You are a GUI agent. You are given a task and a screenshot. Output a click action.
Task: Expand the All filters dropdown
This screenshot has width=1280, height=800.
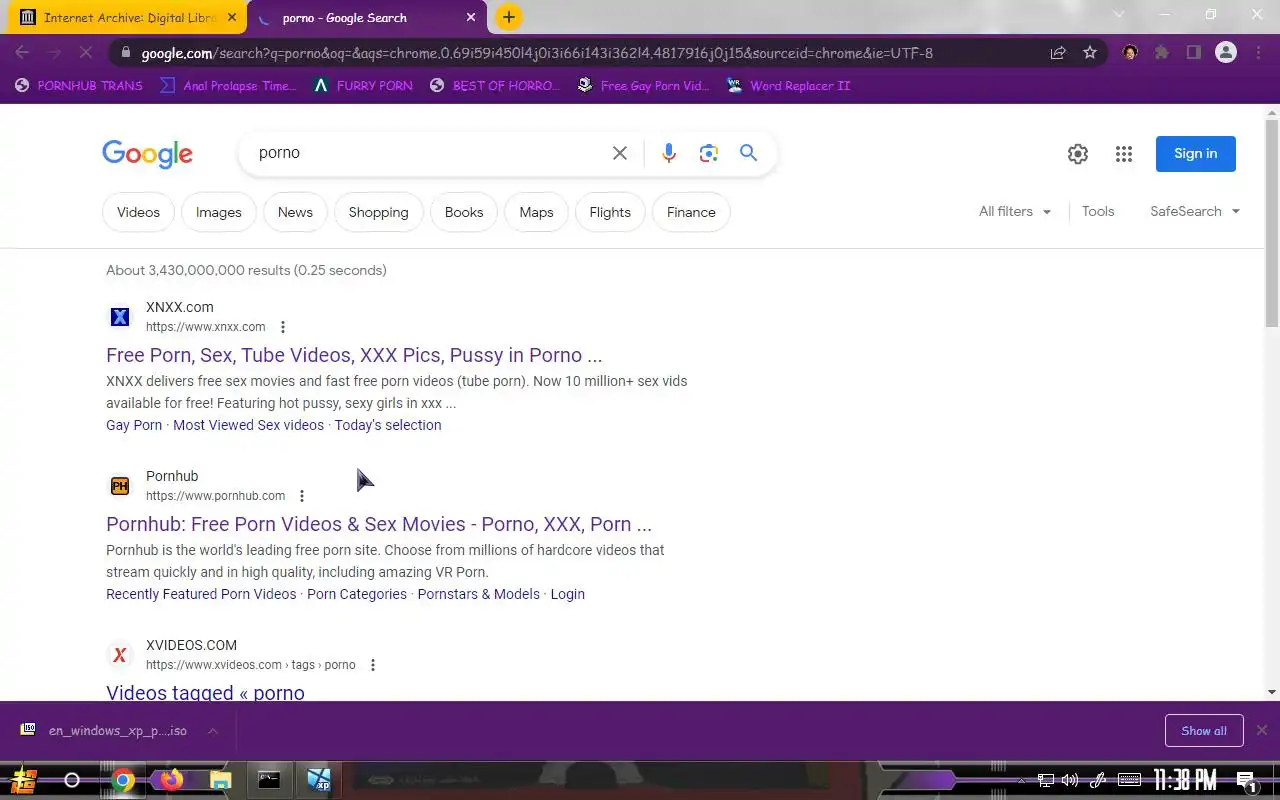tap(1015, 212)
